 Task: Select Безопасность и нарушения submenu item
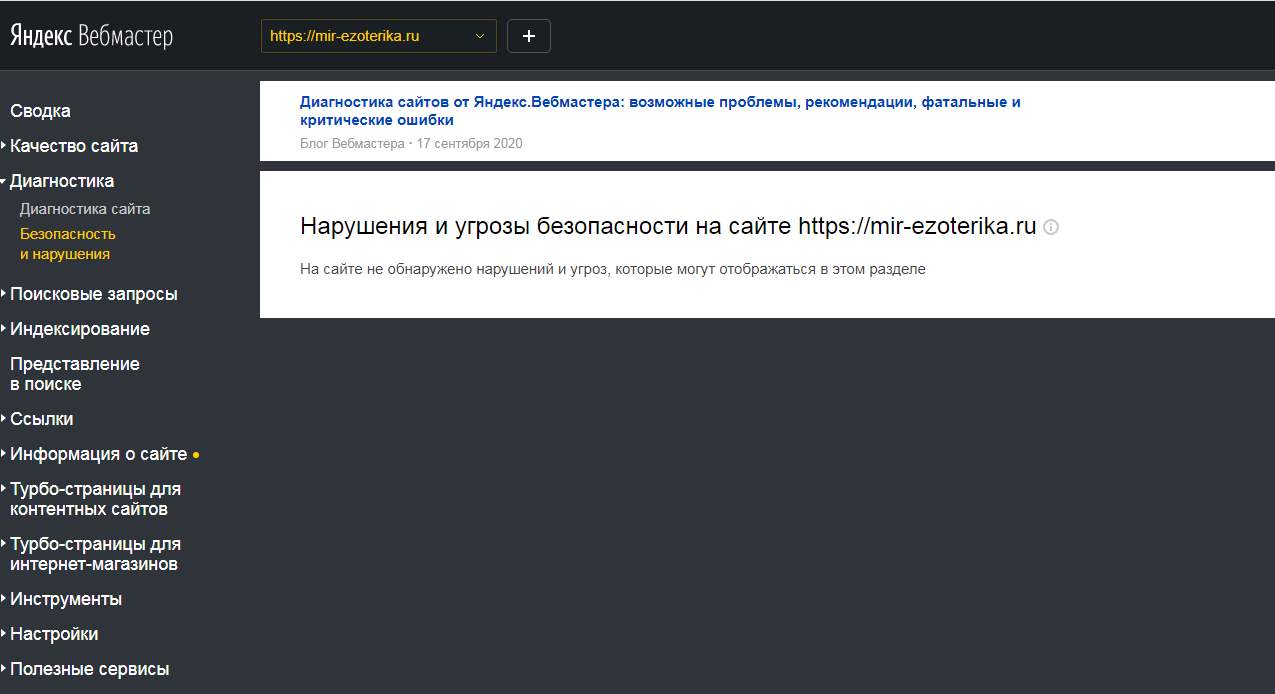[68, 244]
